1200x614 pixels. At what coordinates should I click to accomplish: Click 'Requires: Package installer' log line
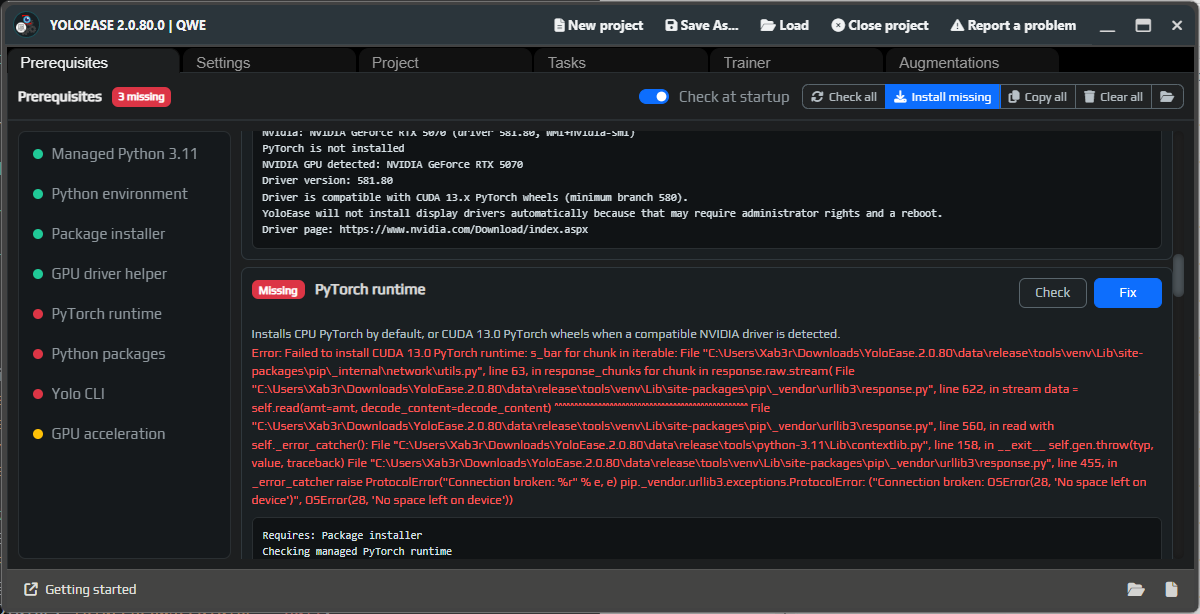[x=342, y=535]
